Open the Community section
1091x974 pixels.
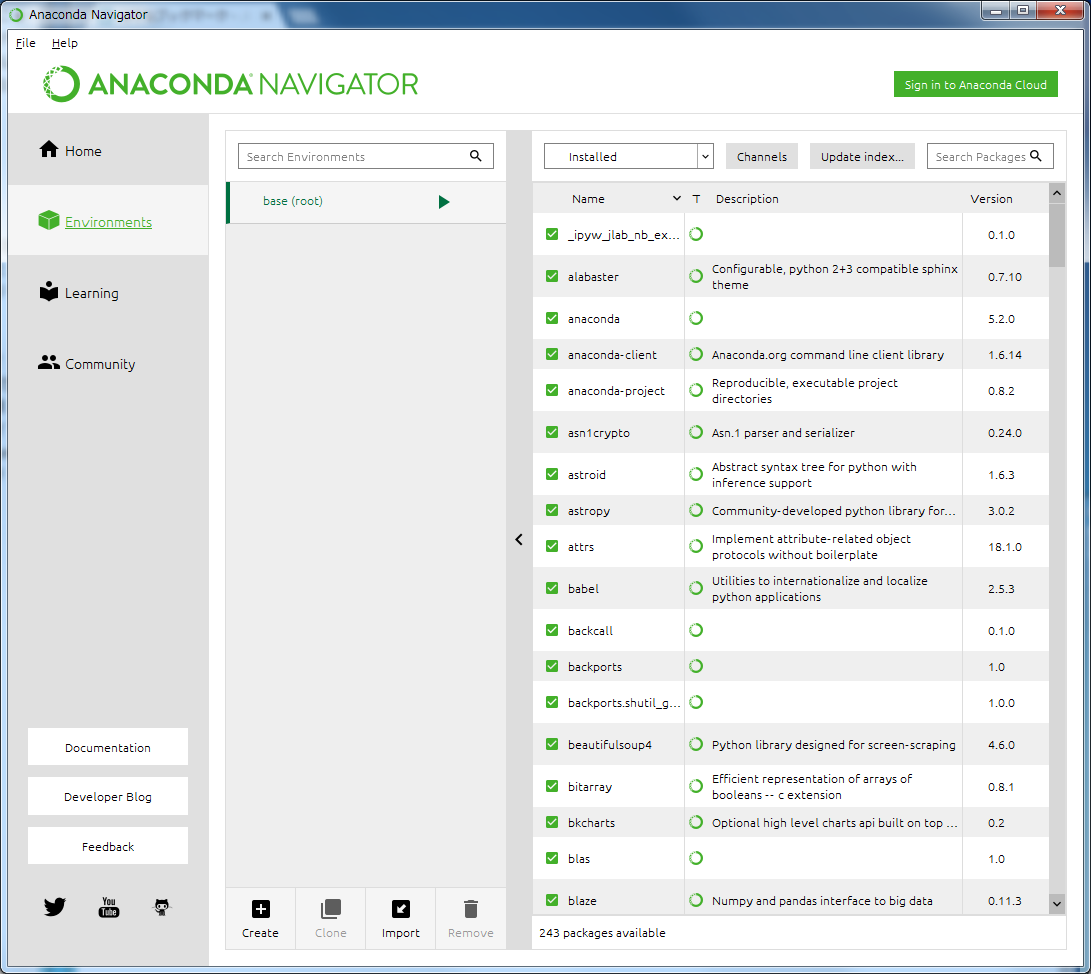pyautogui.click(x=108, y=364)
